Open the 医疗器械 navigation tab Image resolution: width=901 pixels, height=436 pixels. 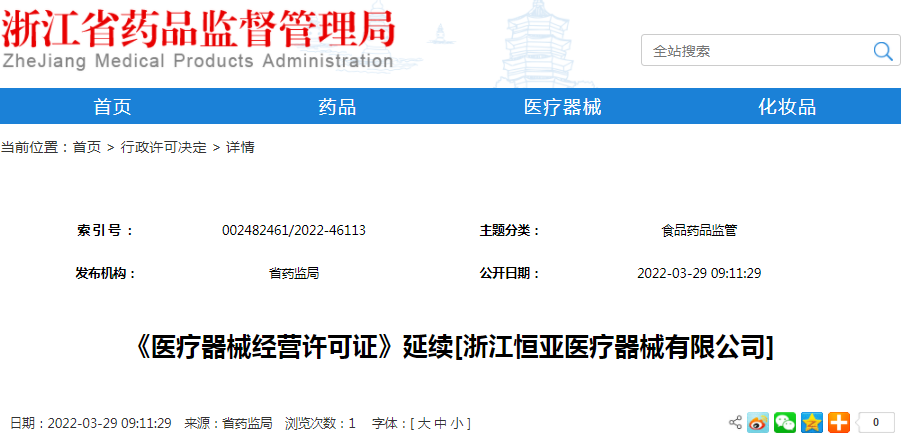click(563, 107)
